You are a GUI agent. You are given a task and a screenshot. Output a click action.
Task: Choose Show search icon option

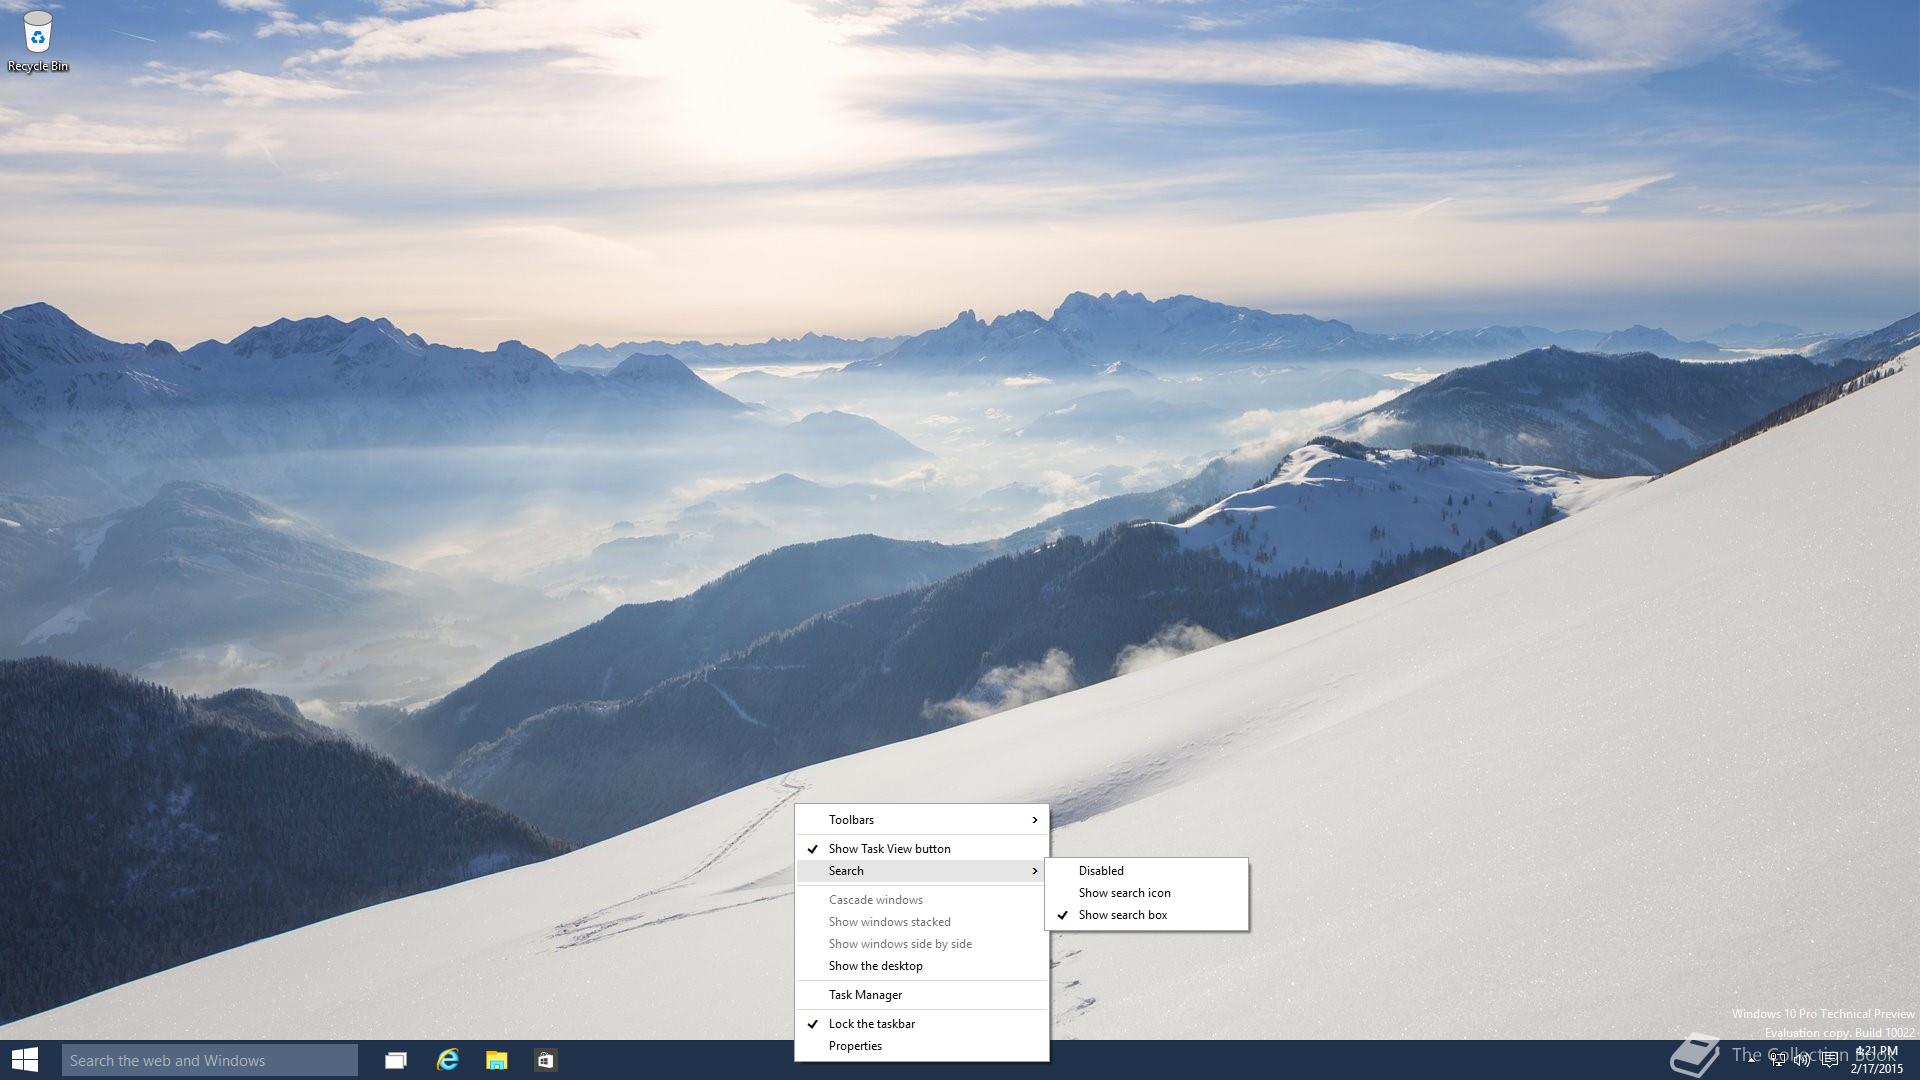click(x=1124, y=893)
